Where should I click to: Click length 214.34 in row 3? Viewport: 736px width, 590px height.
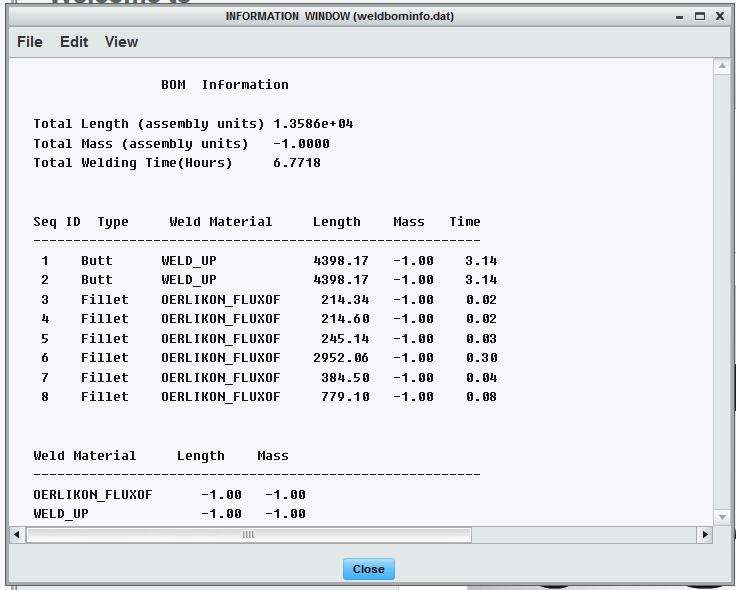click(x=345, y=299)
